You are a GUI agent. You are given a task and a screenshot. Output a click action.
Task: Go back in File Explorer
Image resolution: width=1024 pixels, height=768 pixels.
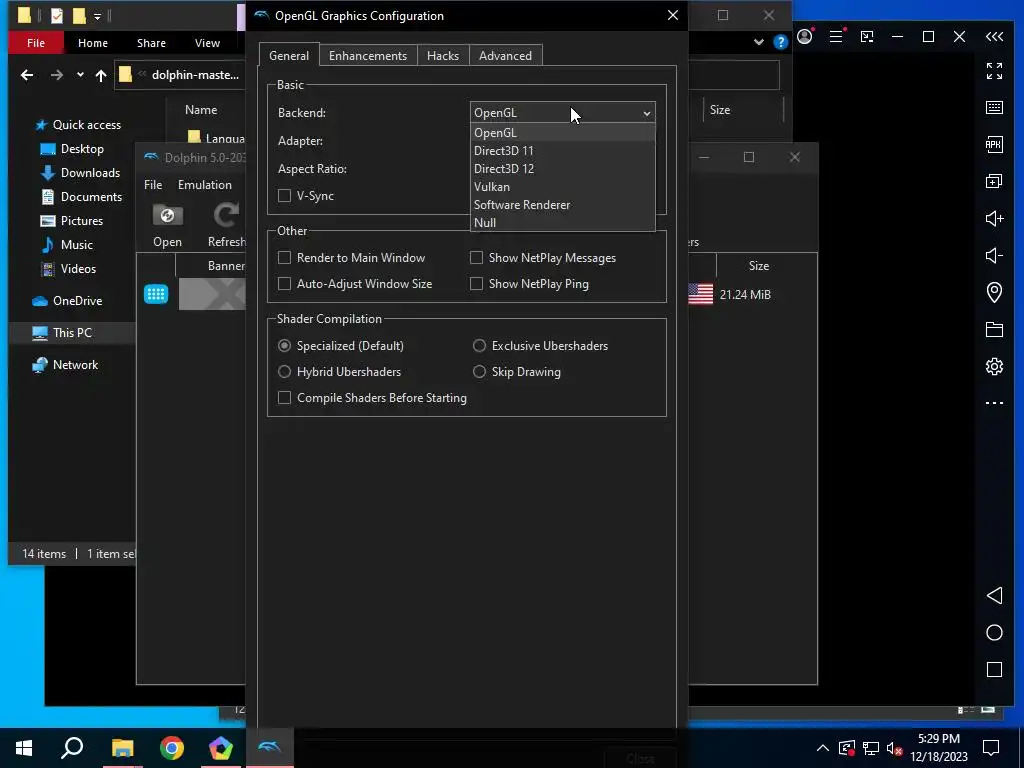pyautogui.click(x=27, y=75)
